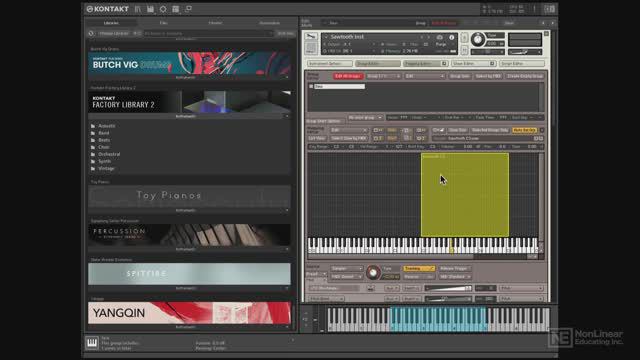Image resolution: width=640 pixels, height=360 pixels.
Task: Switch to the Libraries tab
Action: coord(111,23)
